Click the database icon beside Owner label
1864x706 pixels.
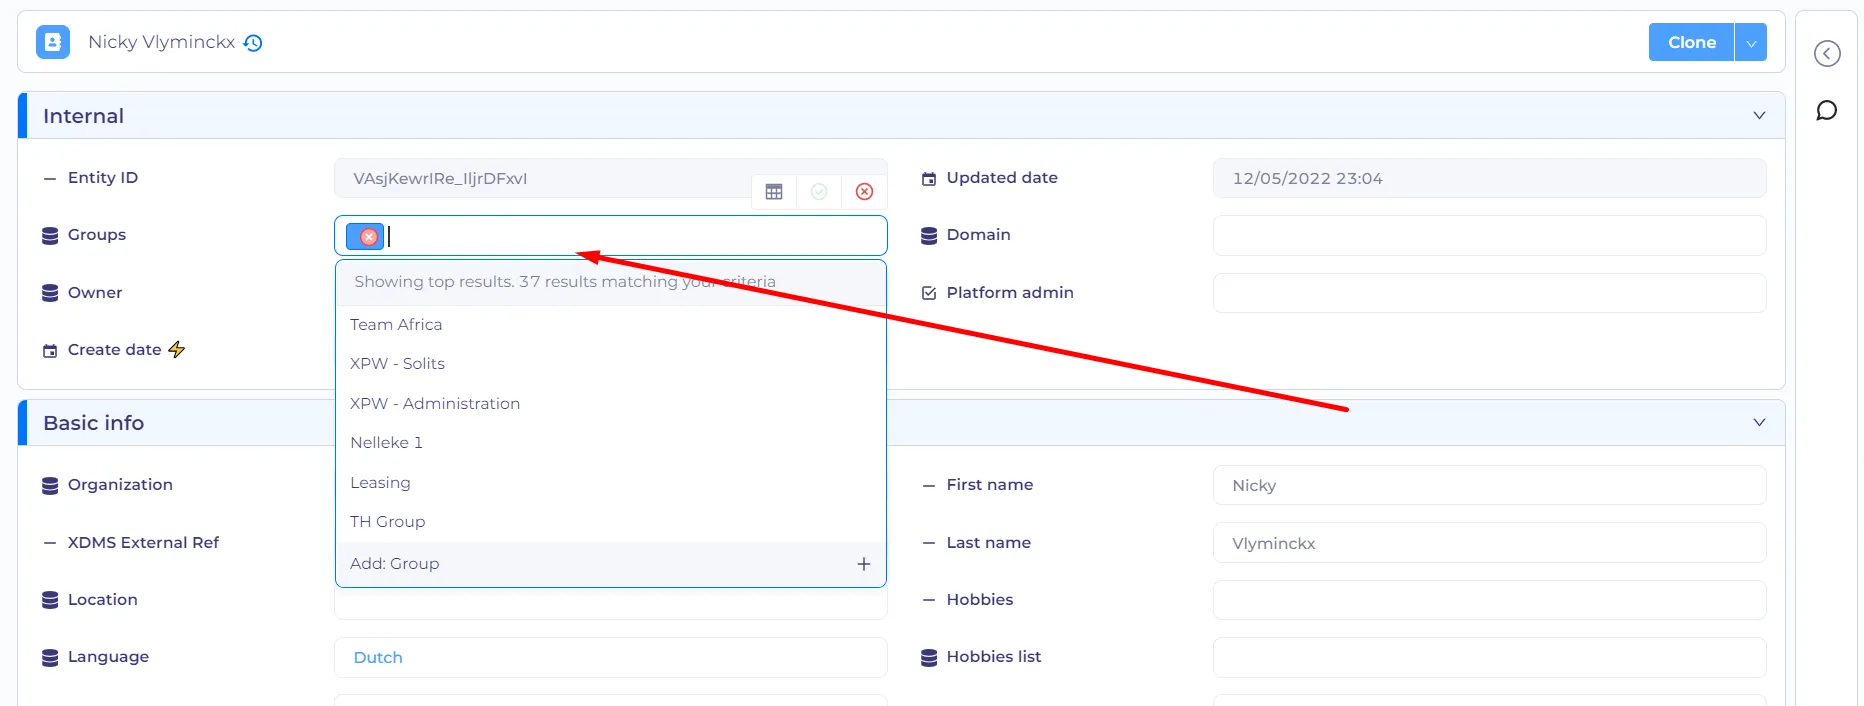(50, 293)
